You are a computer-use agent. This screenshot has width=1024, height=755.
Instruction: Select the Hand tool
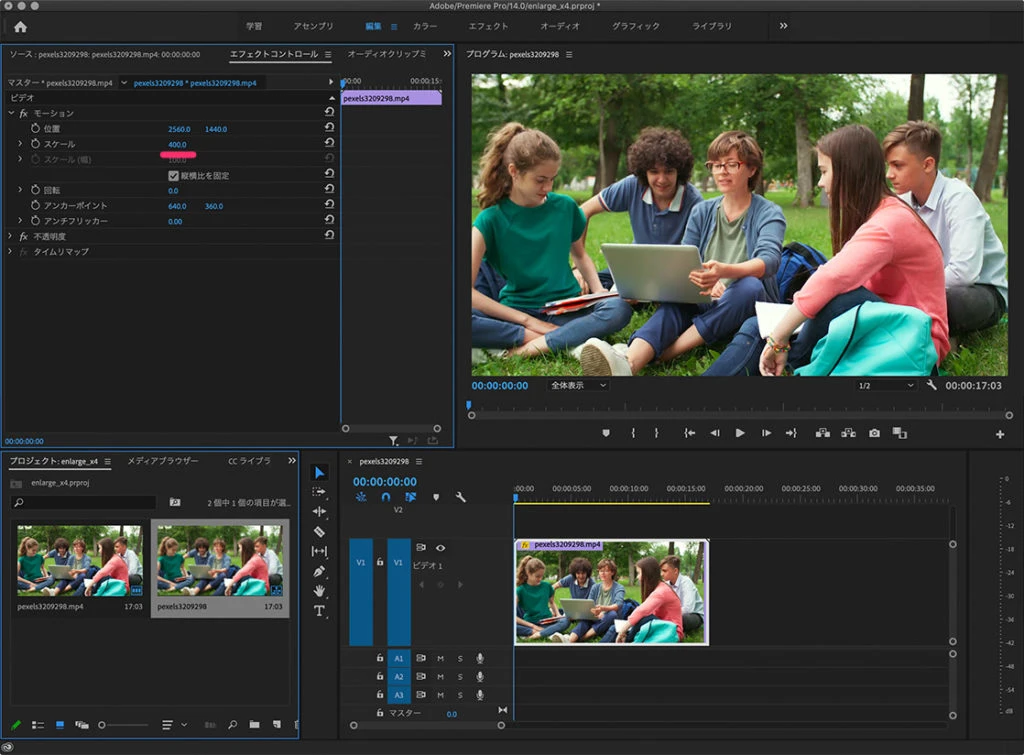pyautogui.click(x=319, y=591)
